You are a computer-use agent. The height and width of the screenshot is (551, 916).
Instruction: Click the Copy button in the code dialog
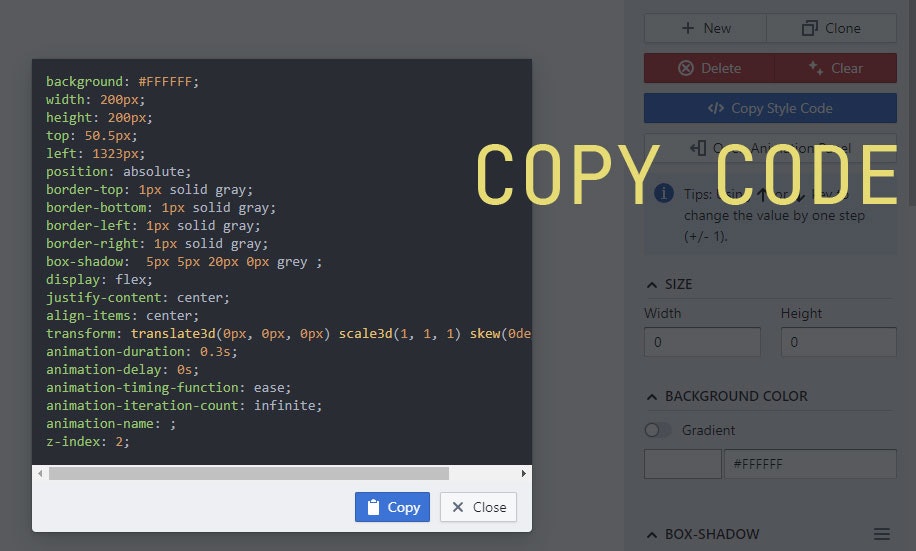coord(392,507)
